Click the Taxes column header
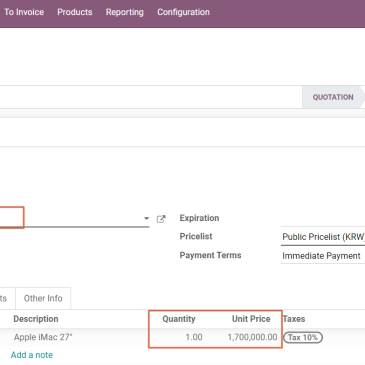Image resolution: width=365 pixels, height=365 pixels. tap(294, 319)
